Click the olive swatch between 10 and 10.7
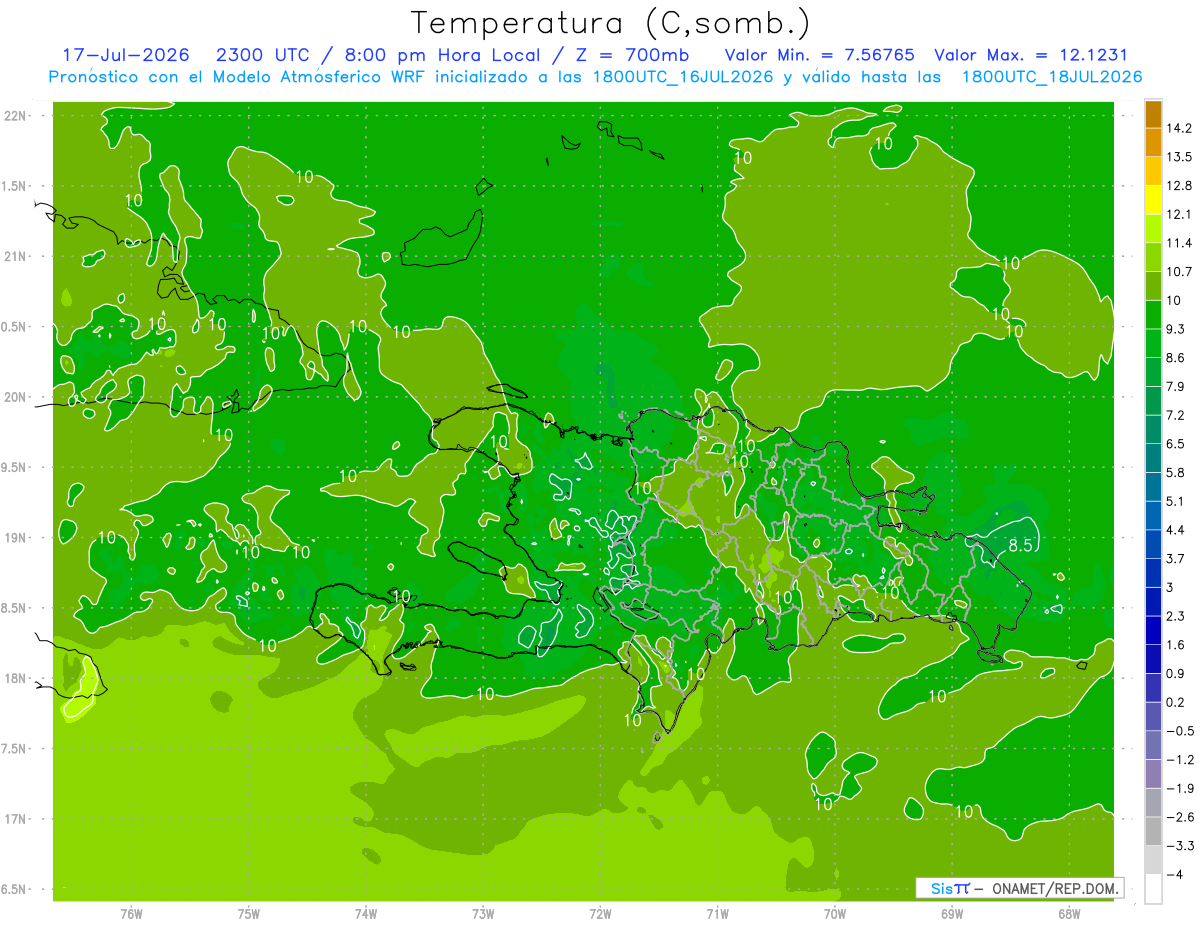Image resolution: width=1200 pixels, height=927 pixels. tap(1153, 284)
